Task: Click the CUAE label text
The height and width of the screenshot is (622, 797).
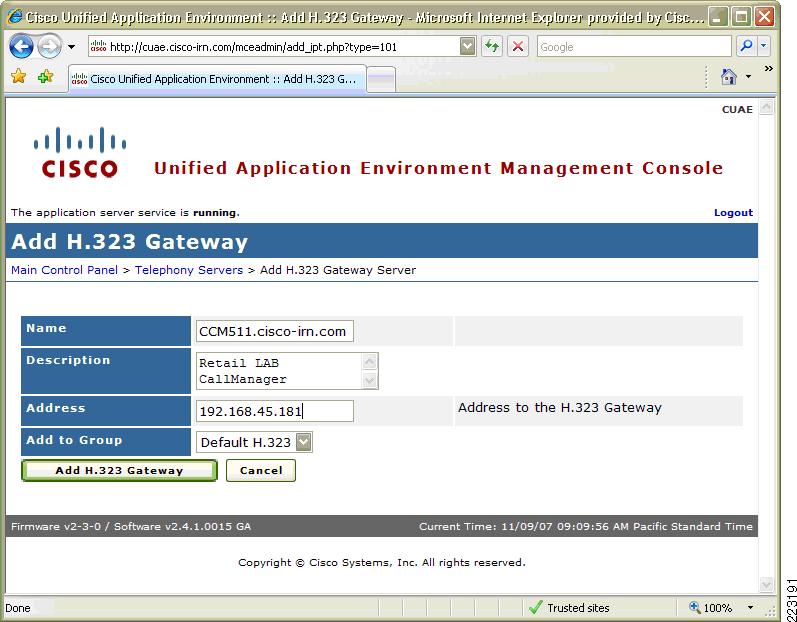Action: click(737, 109)
